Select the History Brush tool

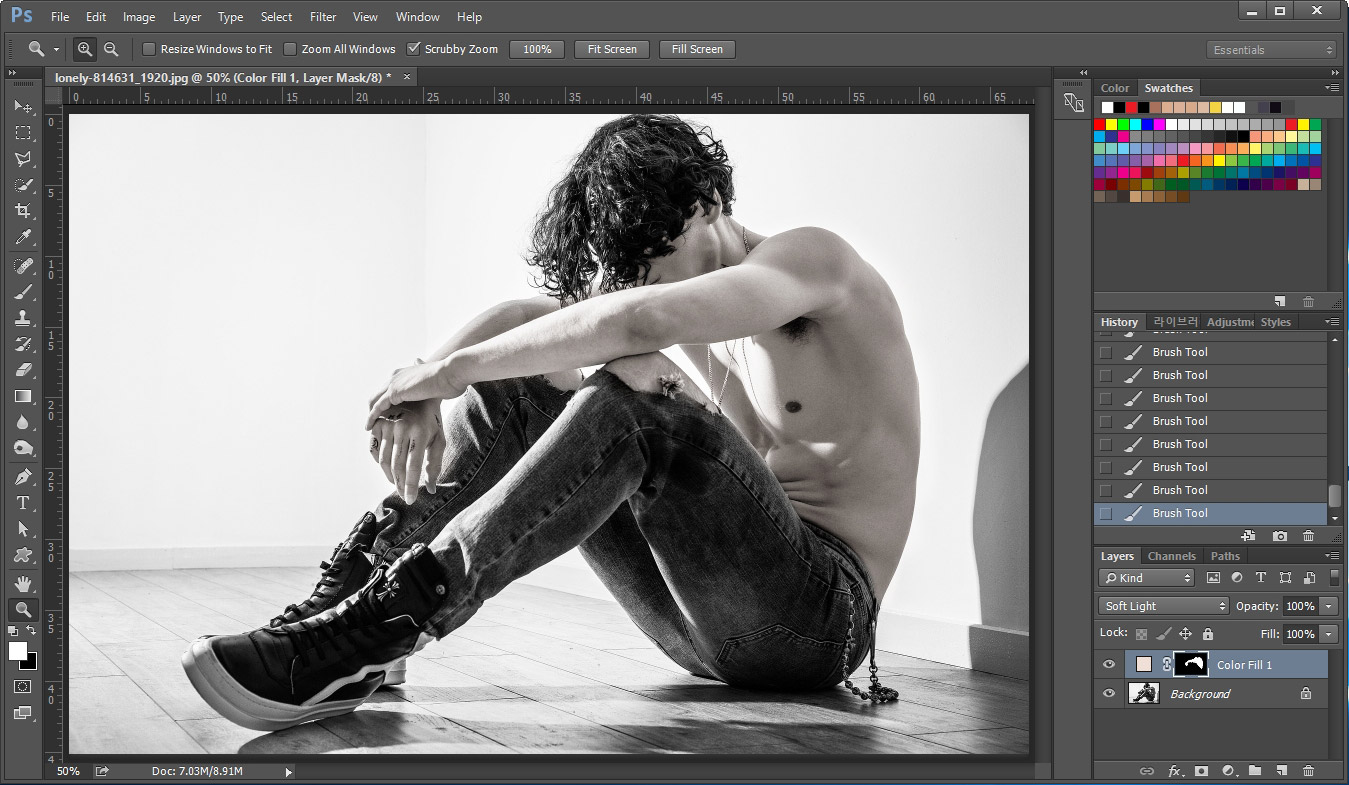(x=22, y=344)
